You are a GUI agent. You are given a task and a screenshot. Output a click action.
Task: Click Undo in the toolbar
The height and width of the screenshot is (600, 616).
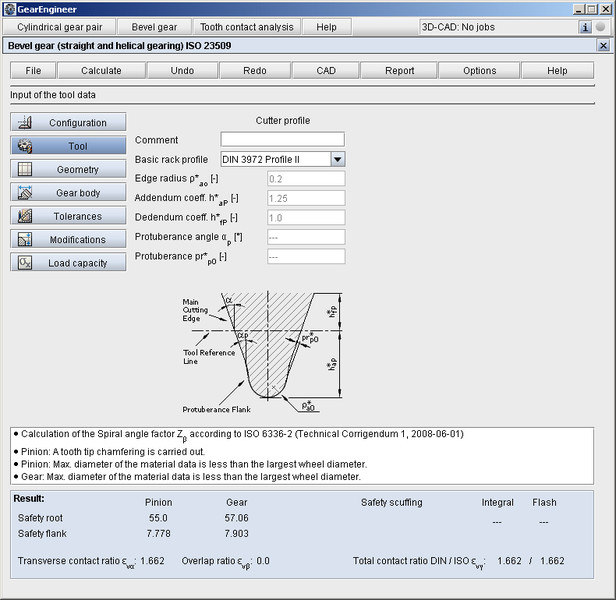pos(182,71)
